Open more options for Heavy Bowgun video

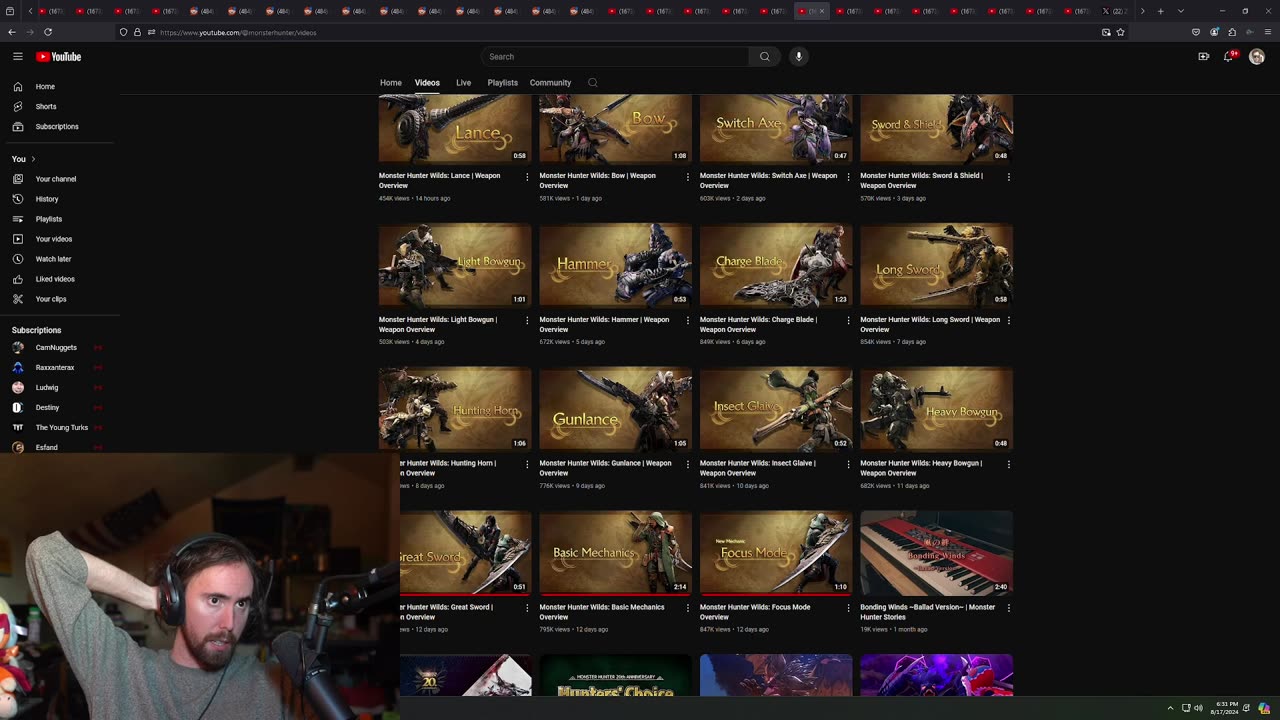tap(1008, 464)
